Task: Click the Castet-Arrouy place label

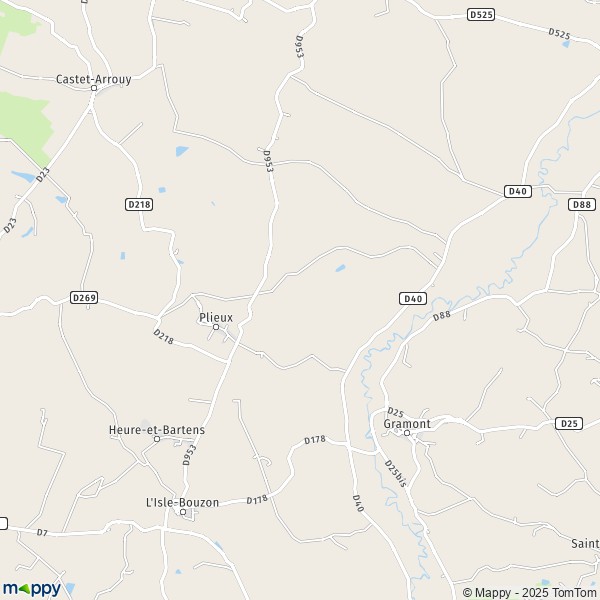Action: [x=94, y=79]
